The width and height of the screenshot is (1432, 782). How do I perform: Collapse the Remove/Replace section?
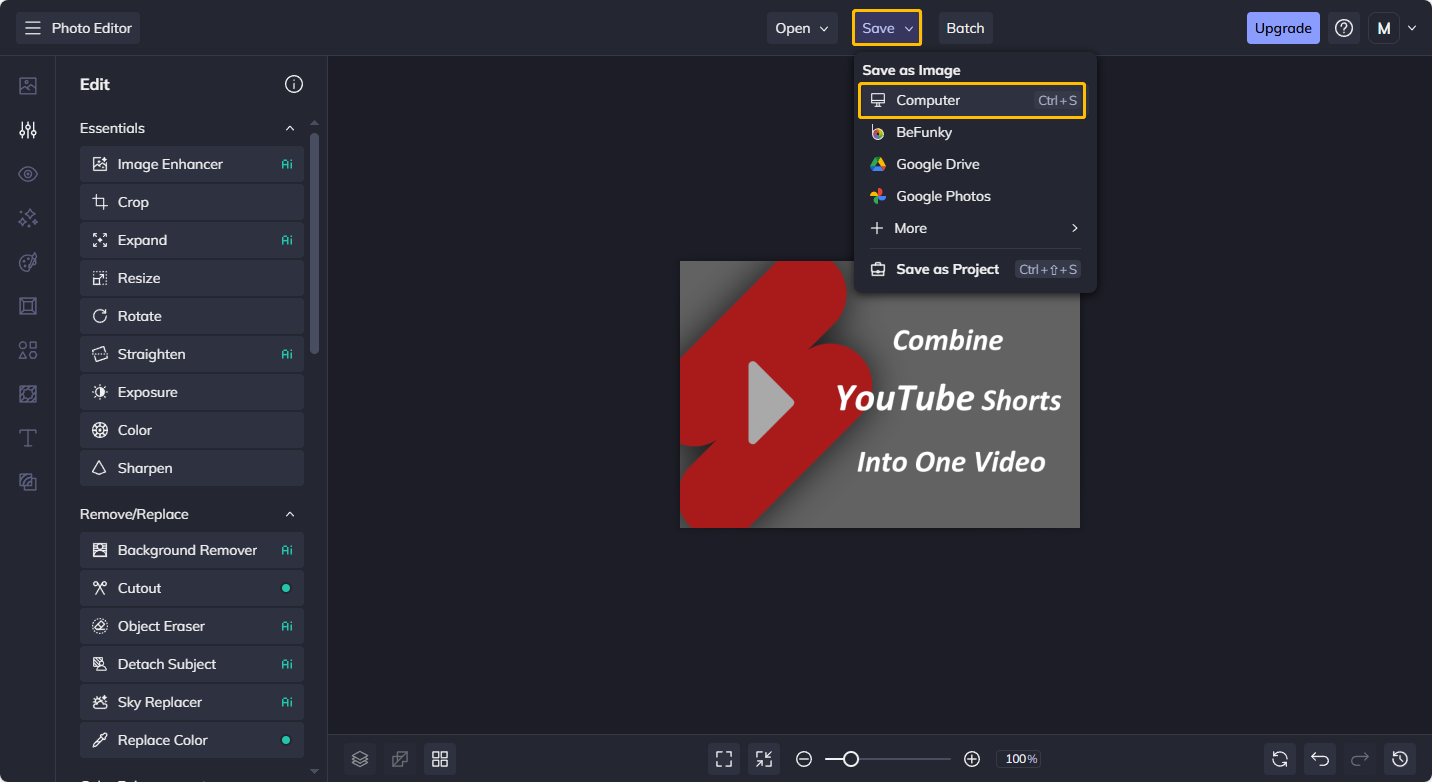[290, 514]
